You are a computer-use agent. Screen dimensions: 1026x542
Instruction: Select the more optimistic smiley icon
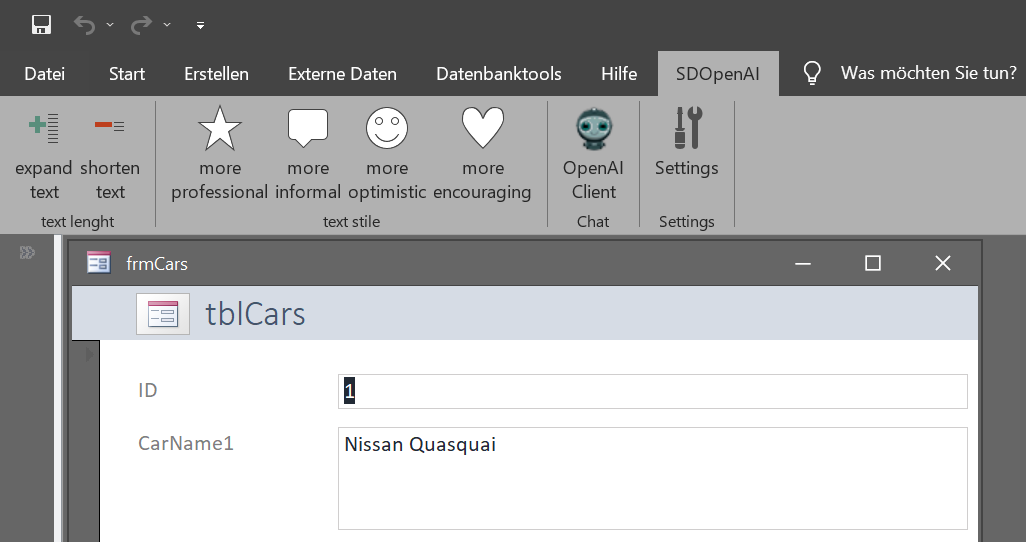pos(387,128)
